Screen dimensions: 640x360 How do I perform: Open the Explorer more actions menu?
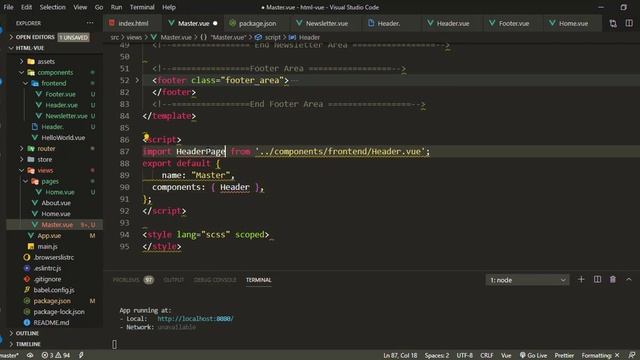90,23
